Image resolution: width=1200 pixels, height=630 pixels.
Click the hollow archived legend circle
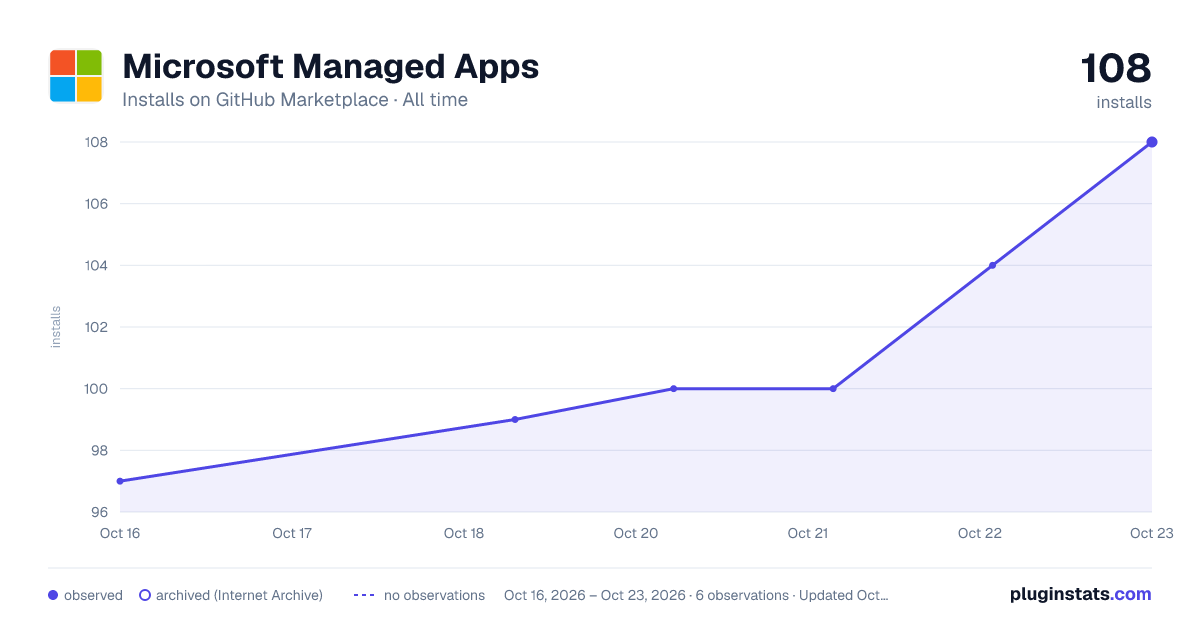145,595
